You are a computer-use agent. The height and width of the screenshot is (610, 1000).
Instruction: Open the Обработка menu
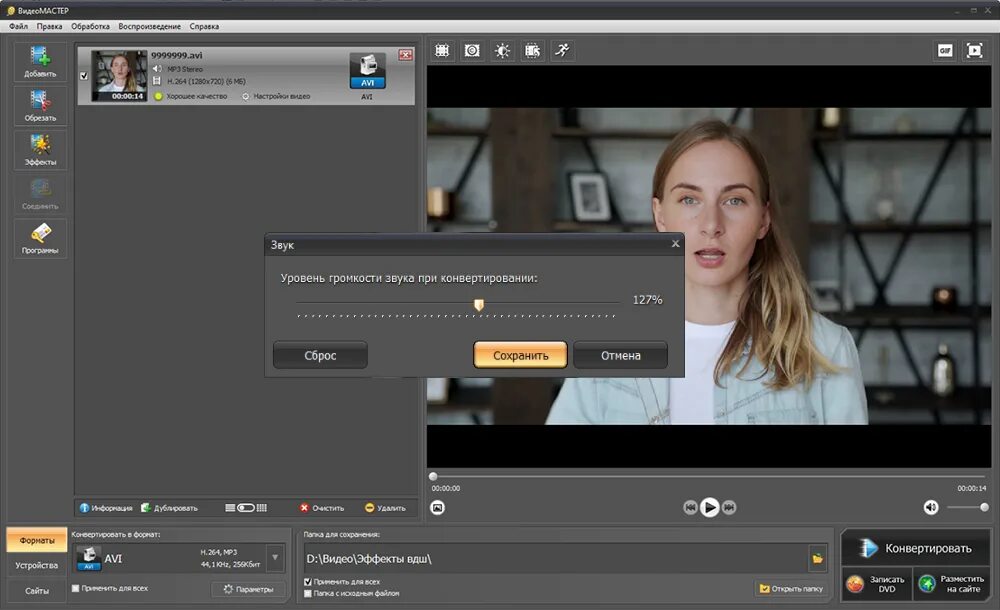(90, 26)
